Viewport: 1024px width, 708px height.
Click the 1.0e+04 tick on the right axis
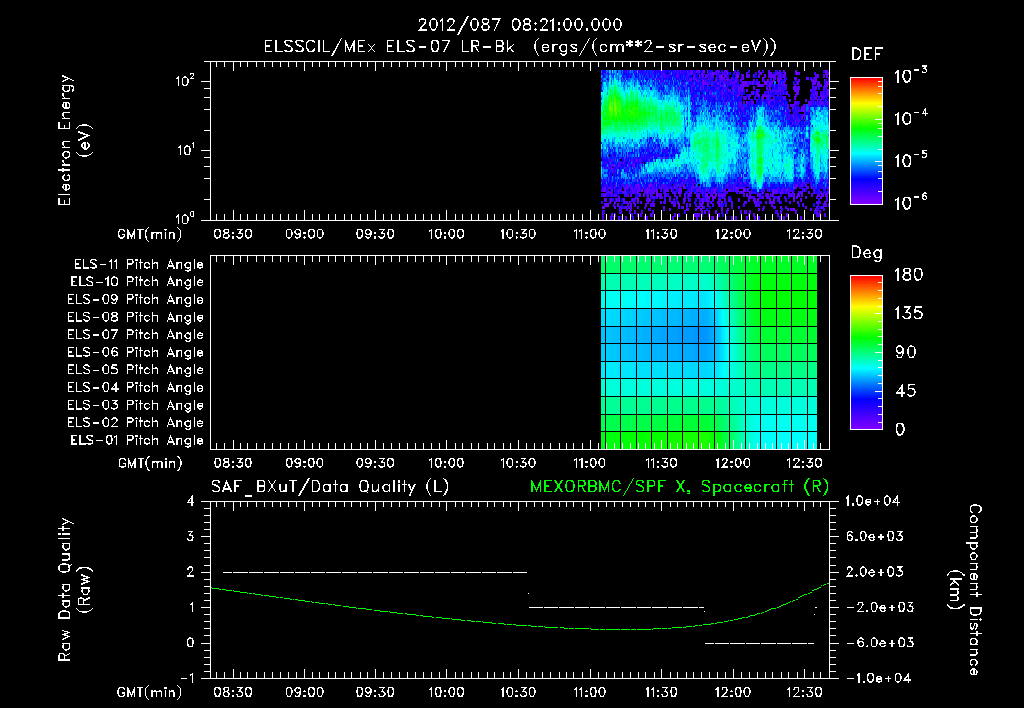(872, 501)
